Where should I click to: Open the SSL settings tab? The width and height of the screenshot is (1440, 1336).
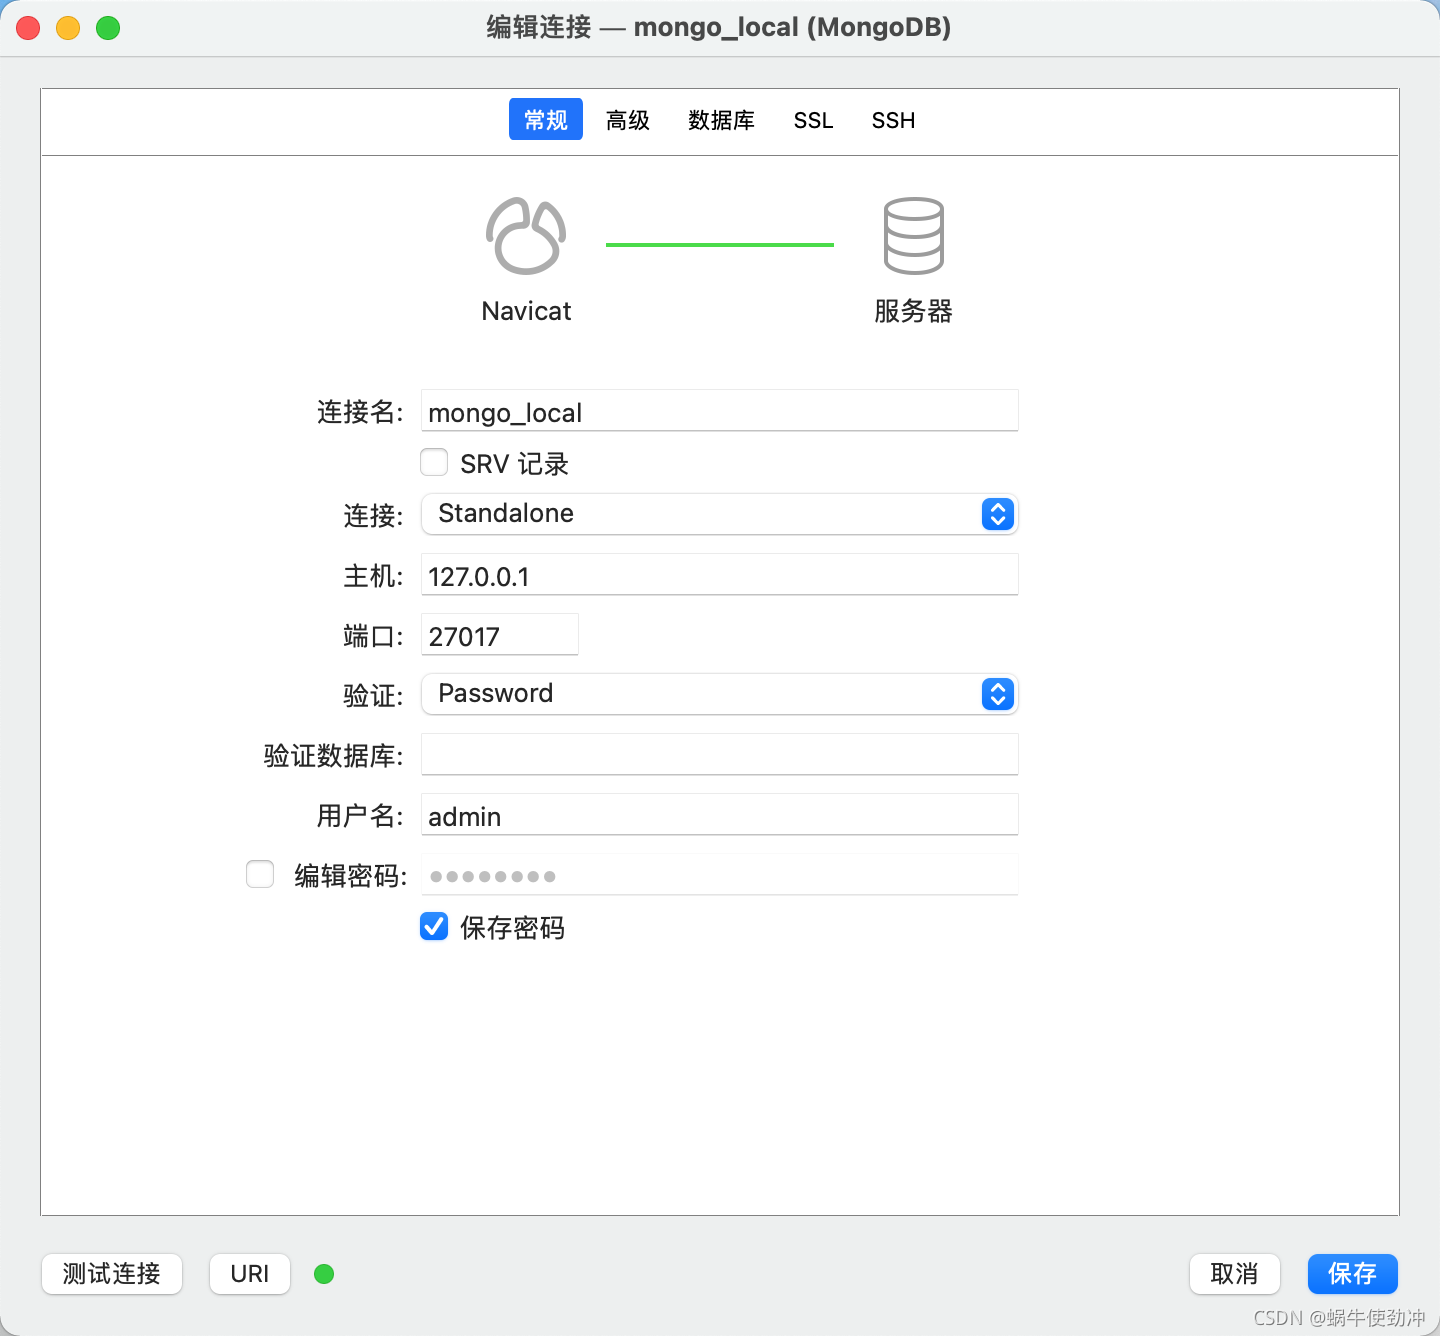tap(813, 120)
